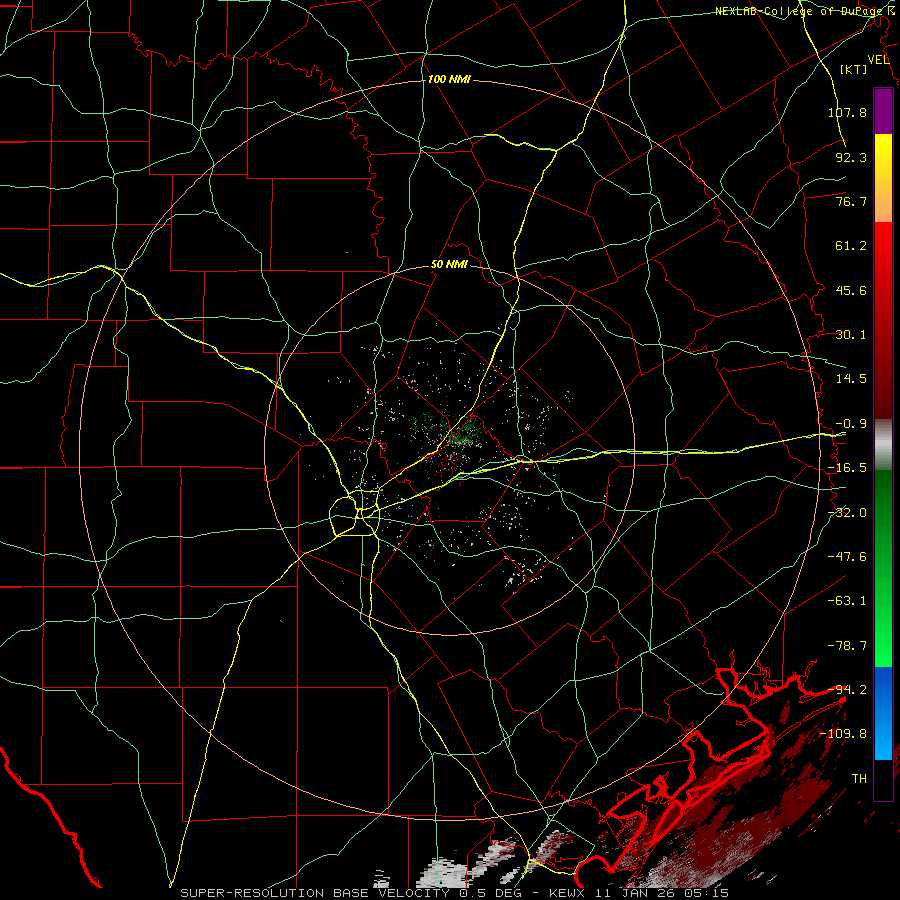Click the -78.7 velocity scale value
The image size is (900, 900).
(847, 646)
